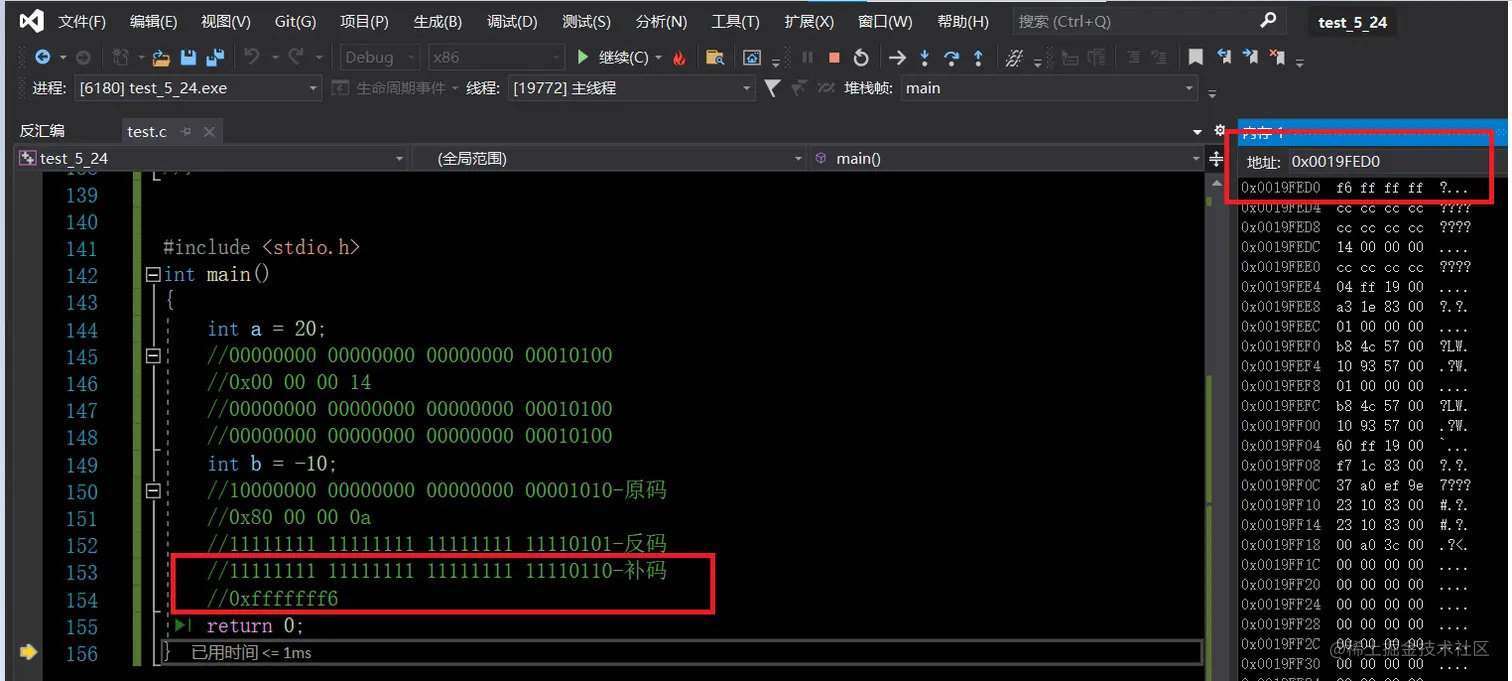
Task: Click the Visual Studio logo icon
Action: (x=31, y=21)
